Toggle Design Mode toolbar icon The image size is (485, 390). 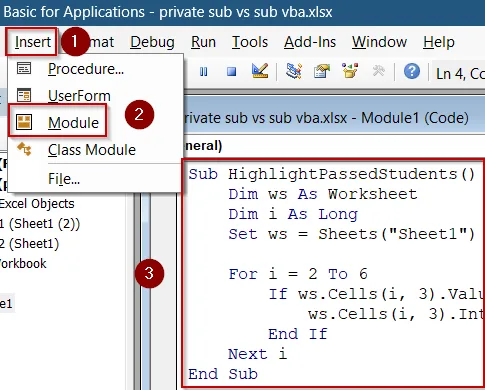tap(260, 71)
